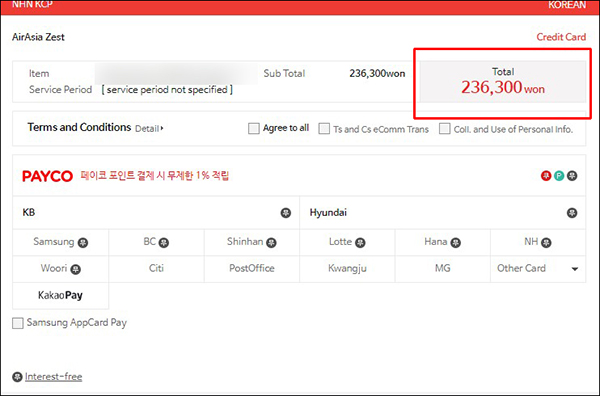Click the interest-free icon in KB row
This screenshot has height=396, width=600.
pyautogui.click(x=286, y=213)
